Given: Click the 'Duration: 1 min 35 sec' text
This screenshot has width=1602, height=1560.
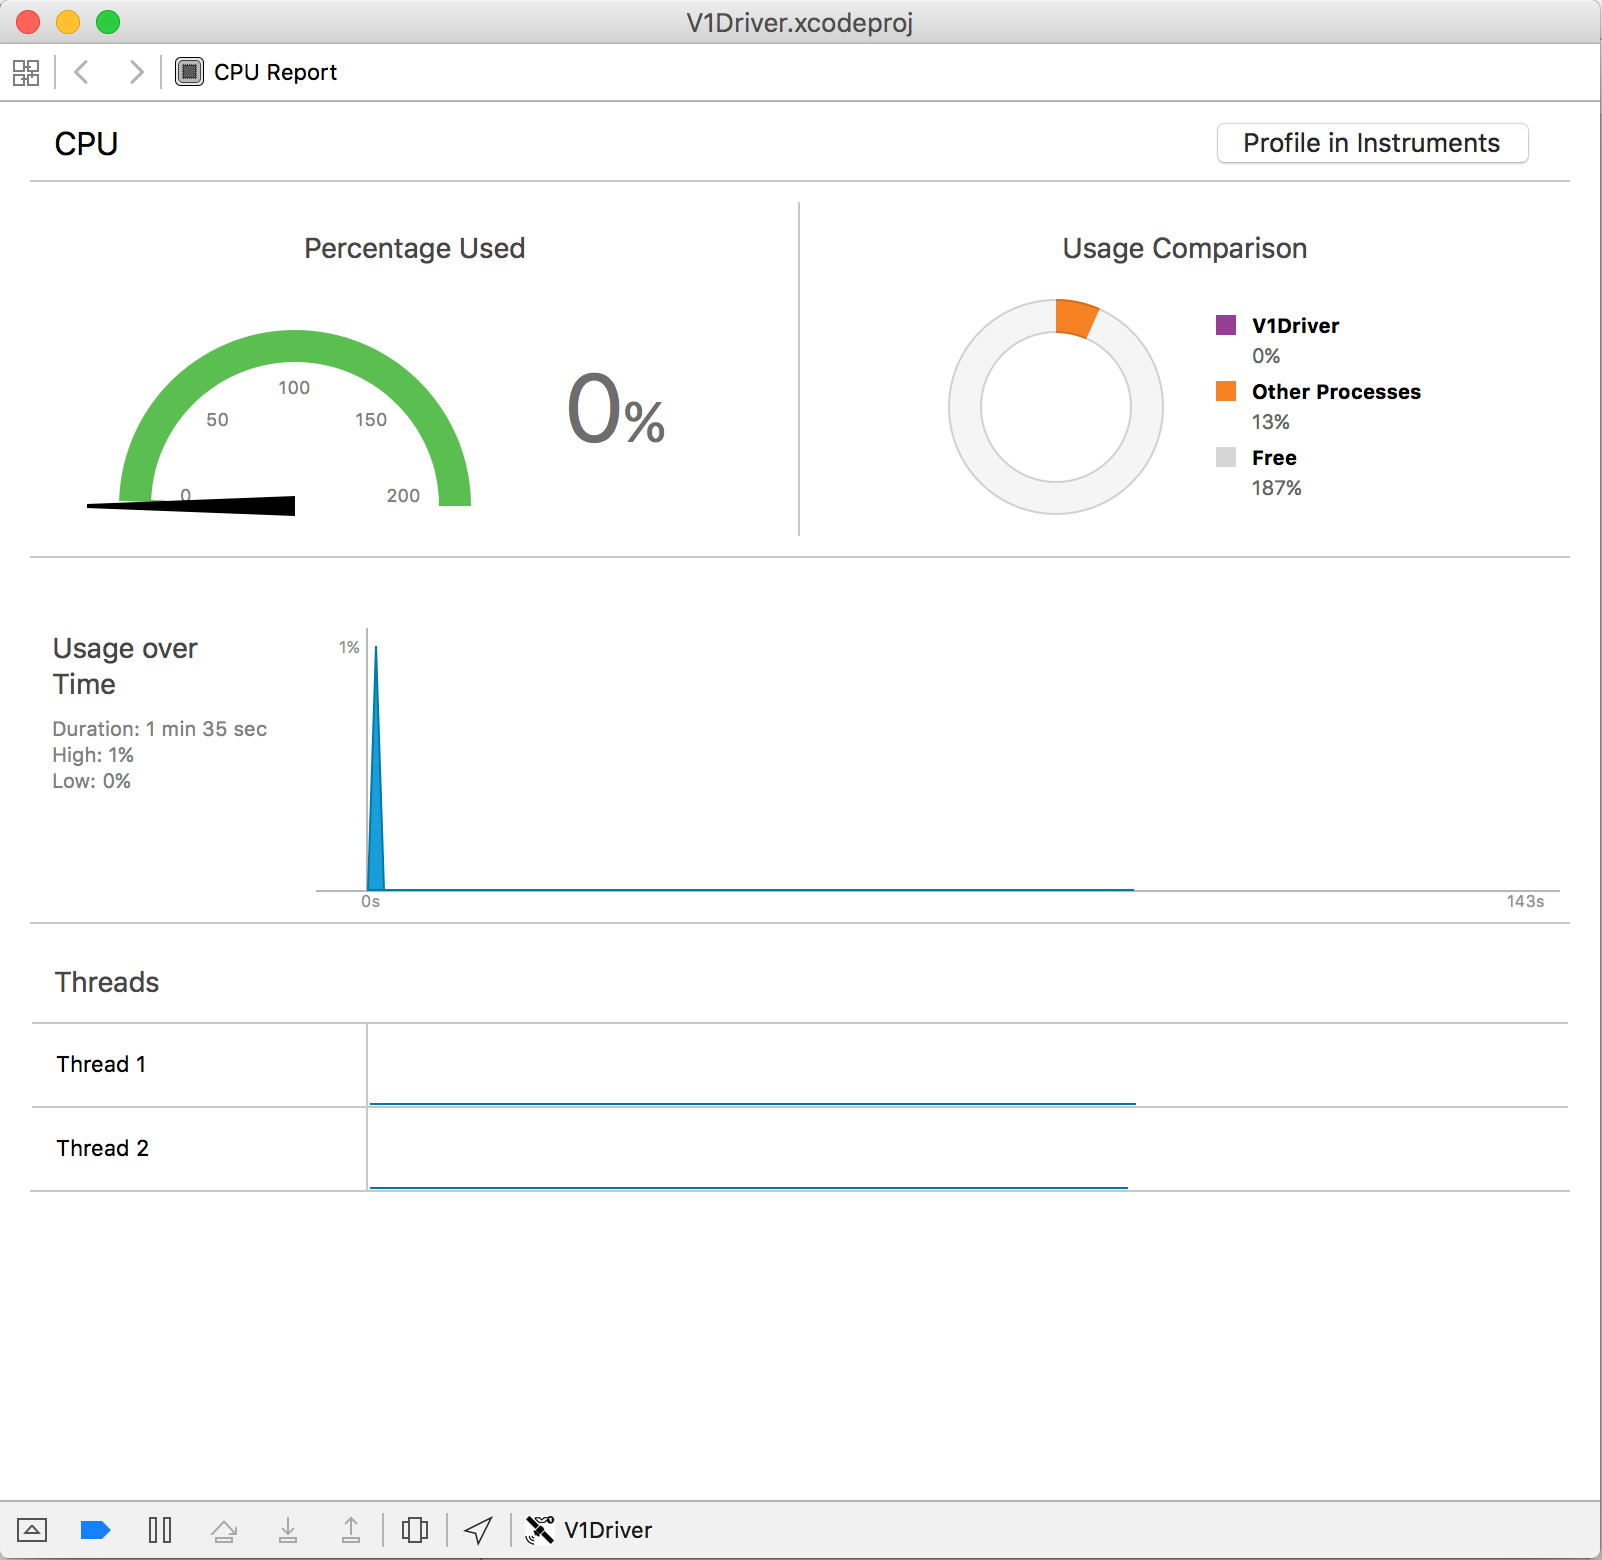Looking at the screenshot, I should point(160,729).
